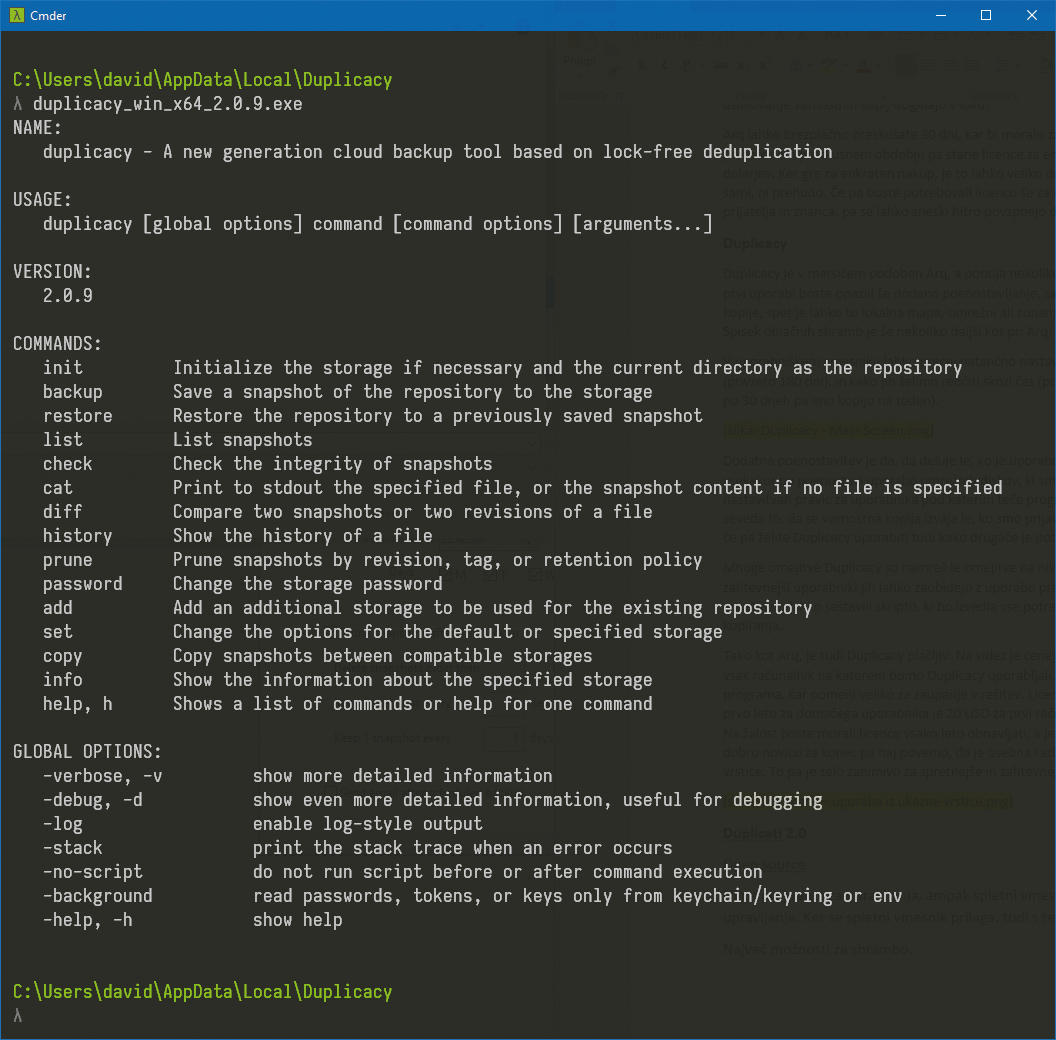
Task: Click the 'diff' command name
Action: click(63, 512)
